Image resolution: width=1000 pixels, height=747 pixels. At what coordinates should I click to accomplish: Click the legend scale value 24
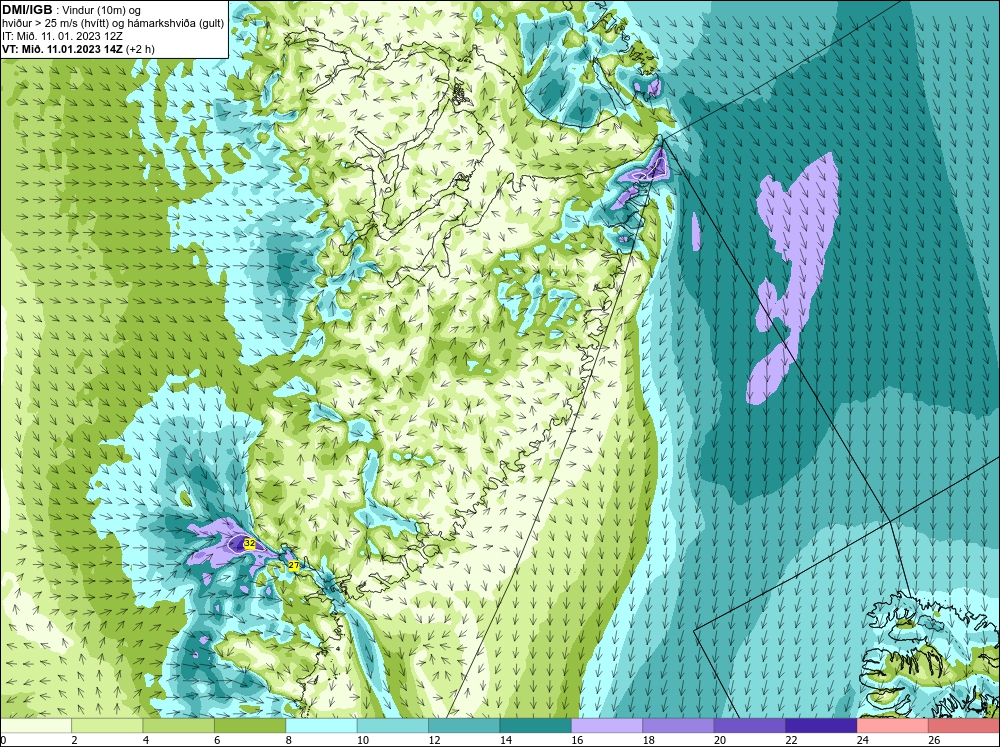pos(863,740)
